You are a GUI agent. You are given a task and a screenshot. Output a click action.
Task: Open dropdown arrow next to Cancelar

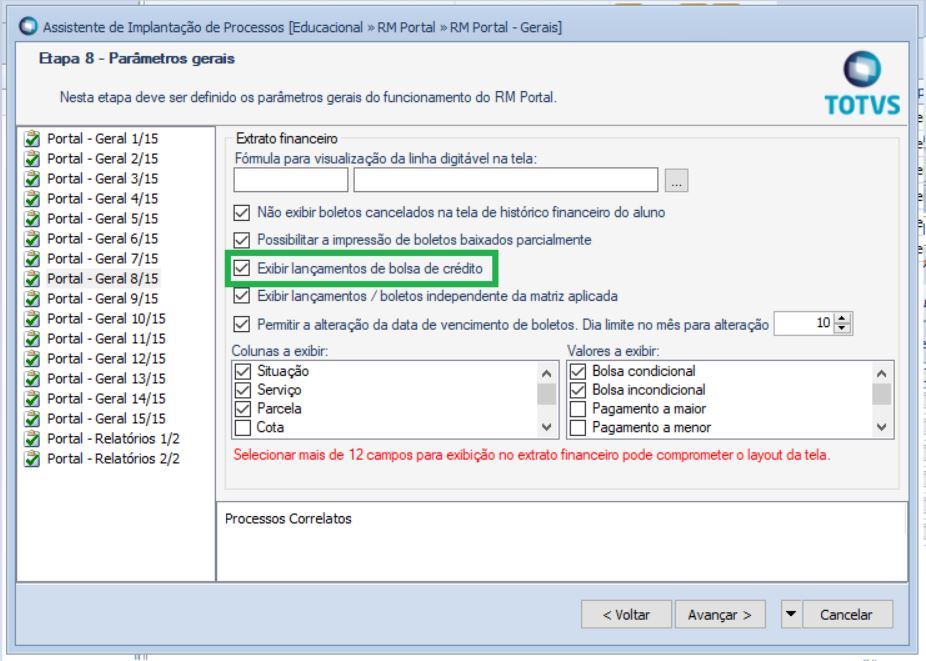pos(791,614)
